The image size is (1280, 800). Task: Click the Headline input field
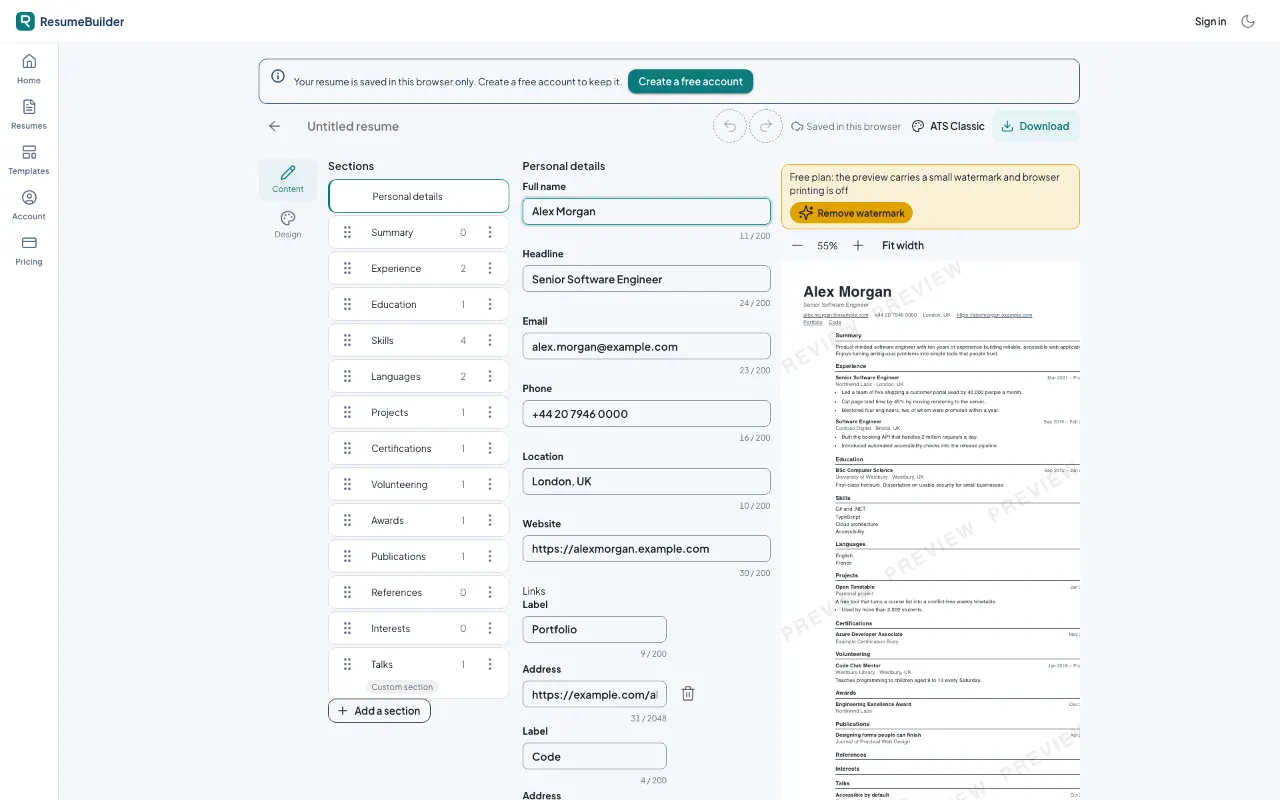point(646,279)
